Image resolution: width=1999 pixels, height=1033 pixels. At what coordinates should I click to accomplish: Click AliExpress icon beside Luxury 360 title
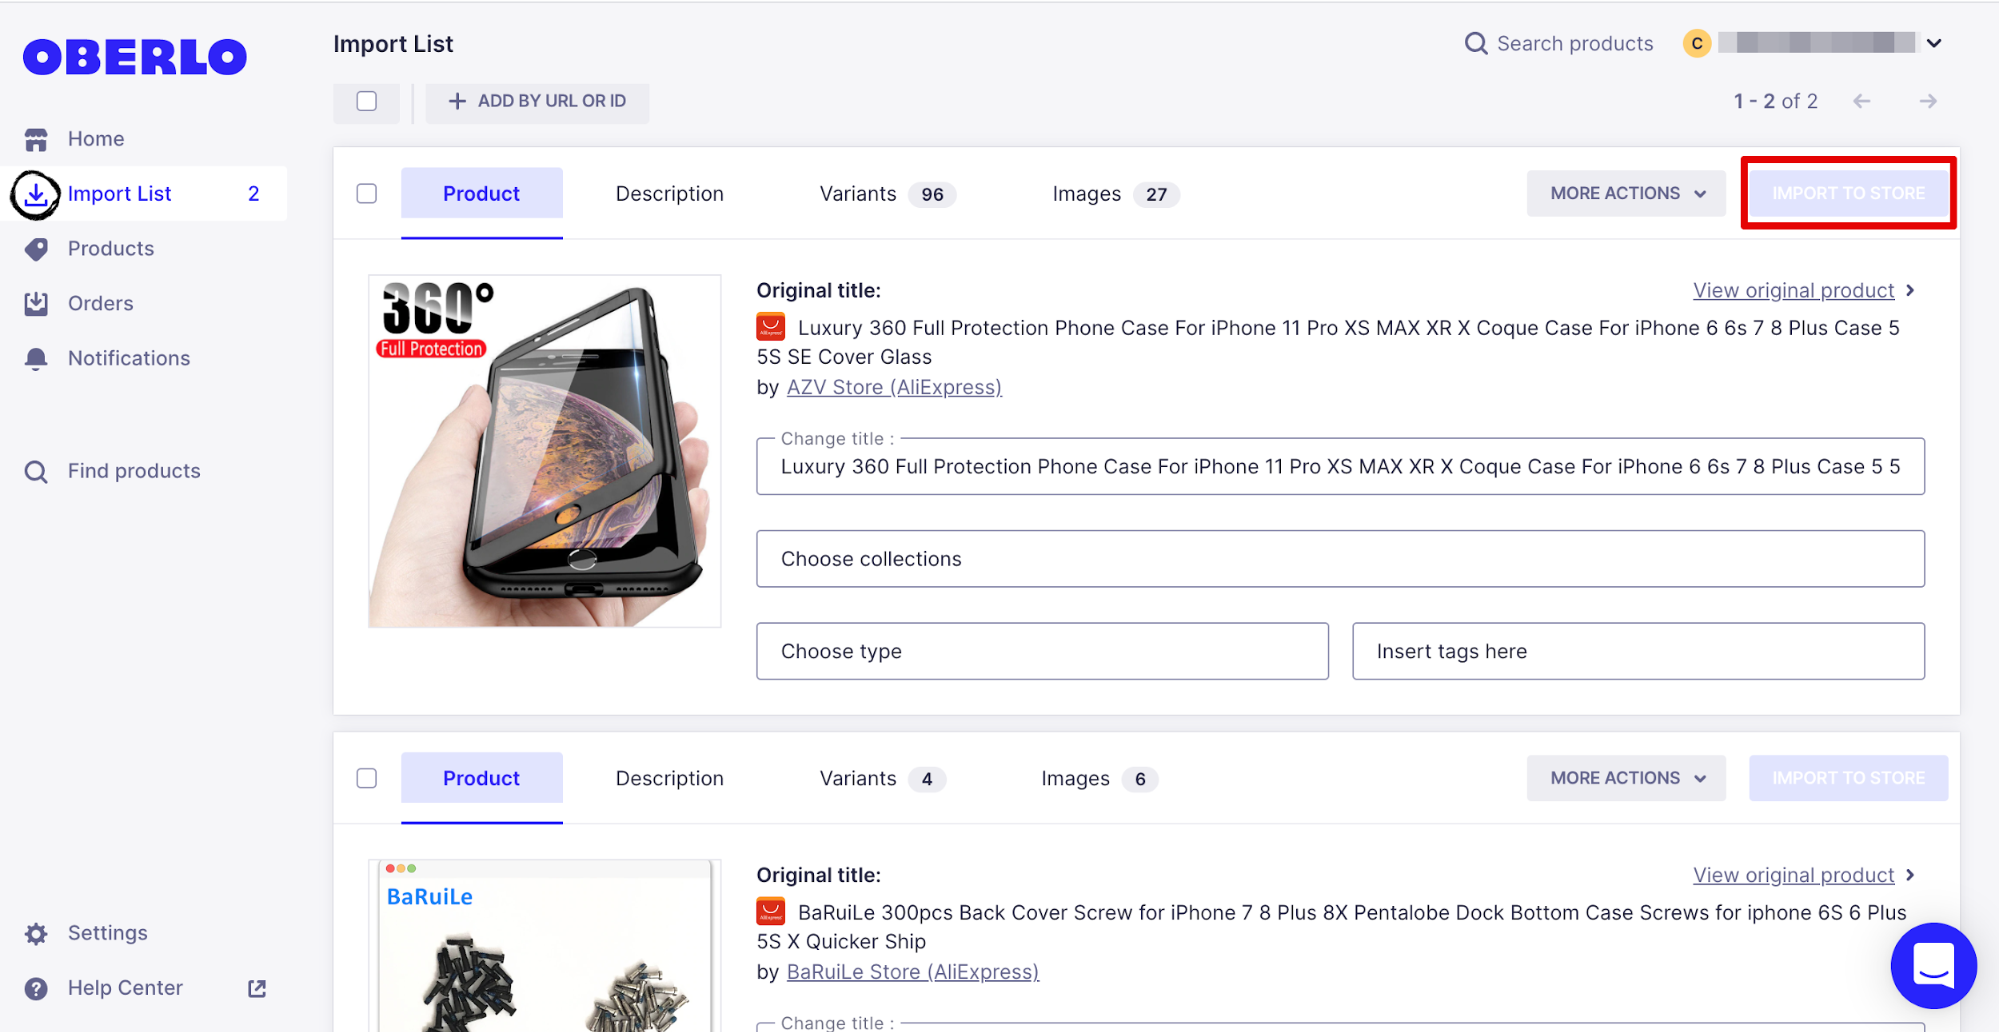point(771,327)
